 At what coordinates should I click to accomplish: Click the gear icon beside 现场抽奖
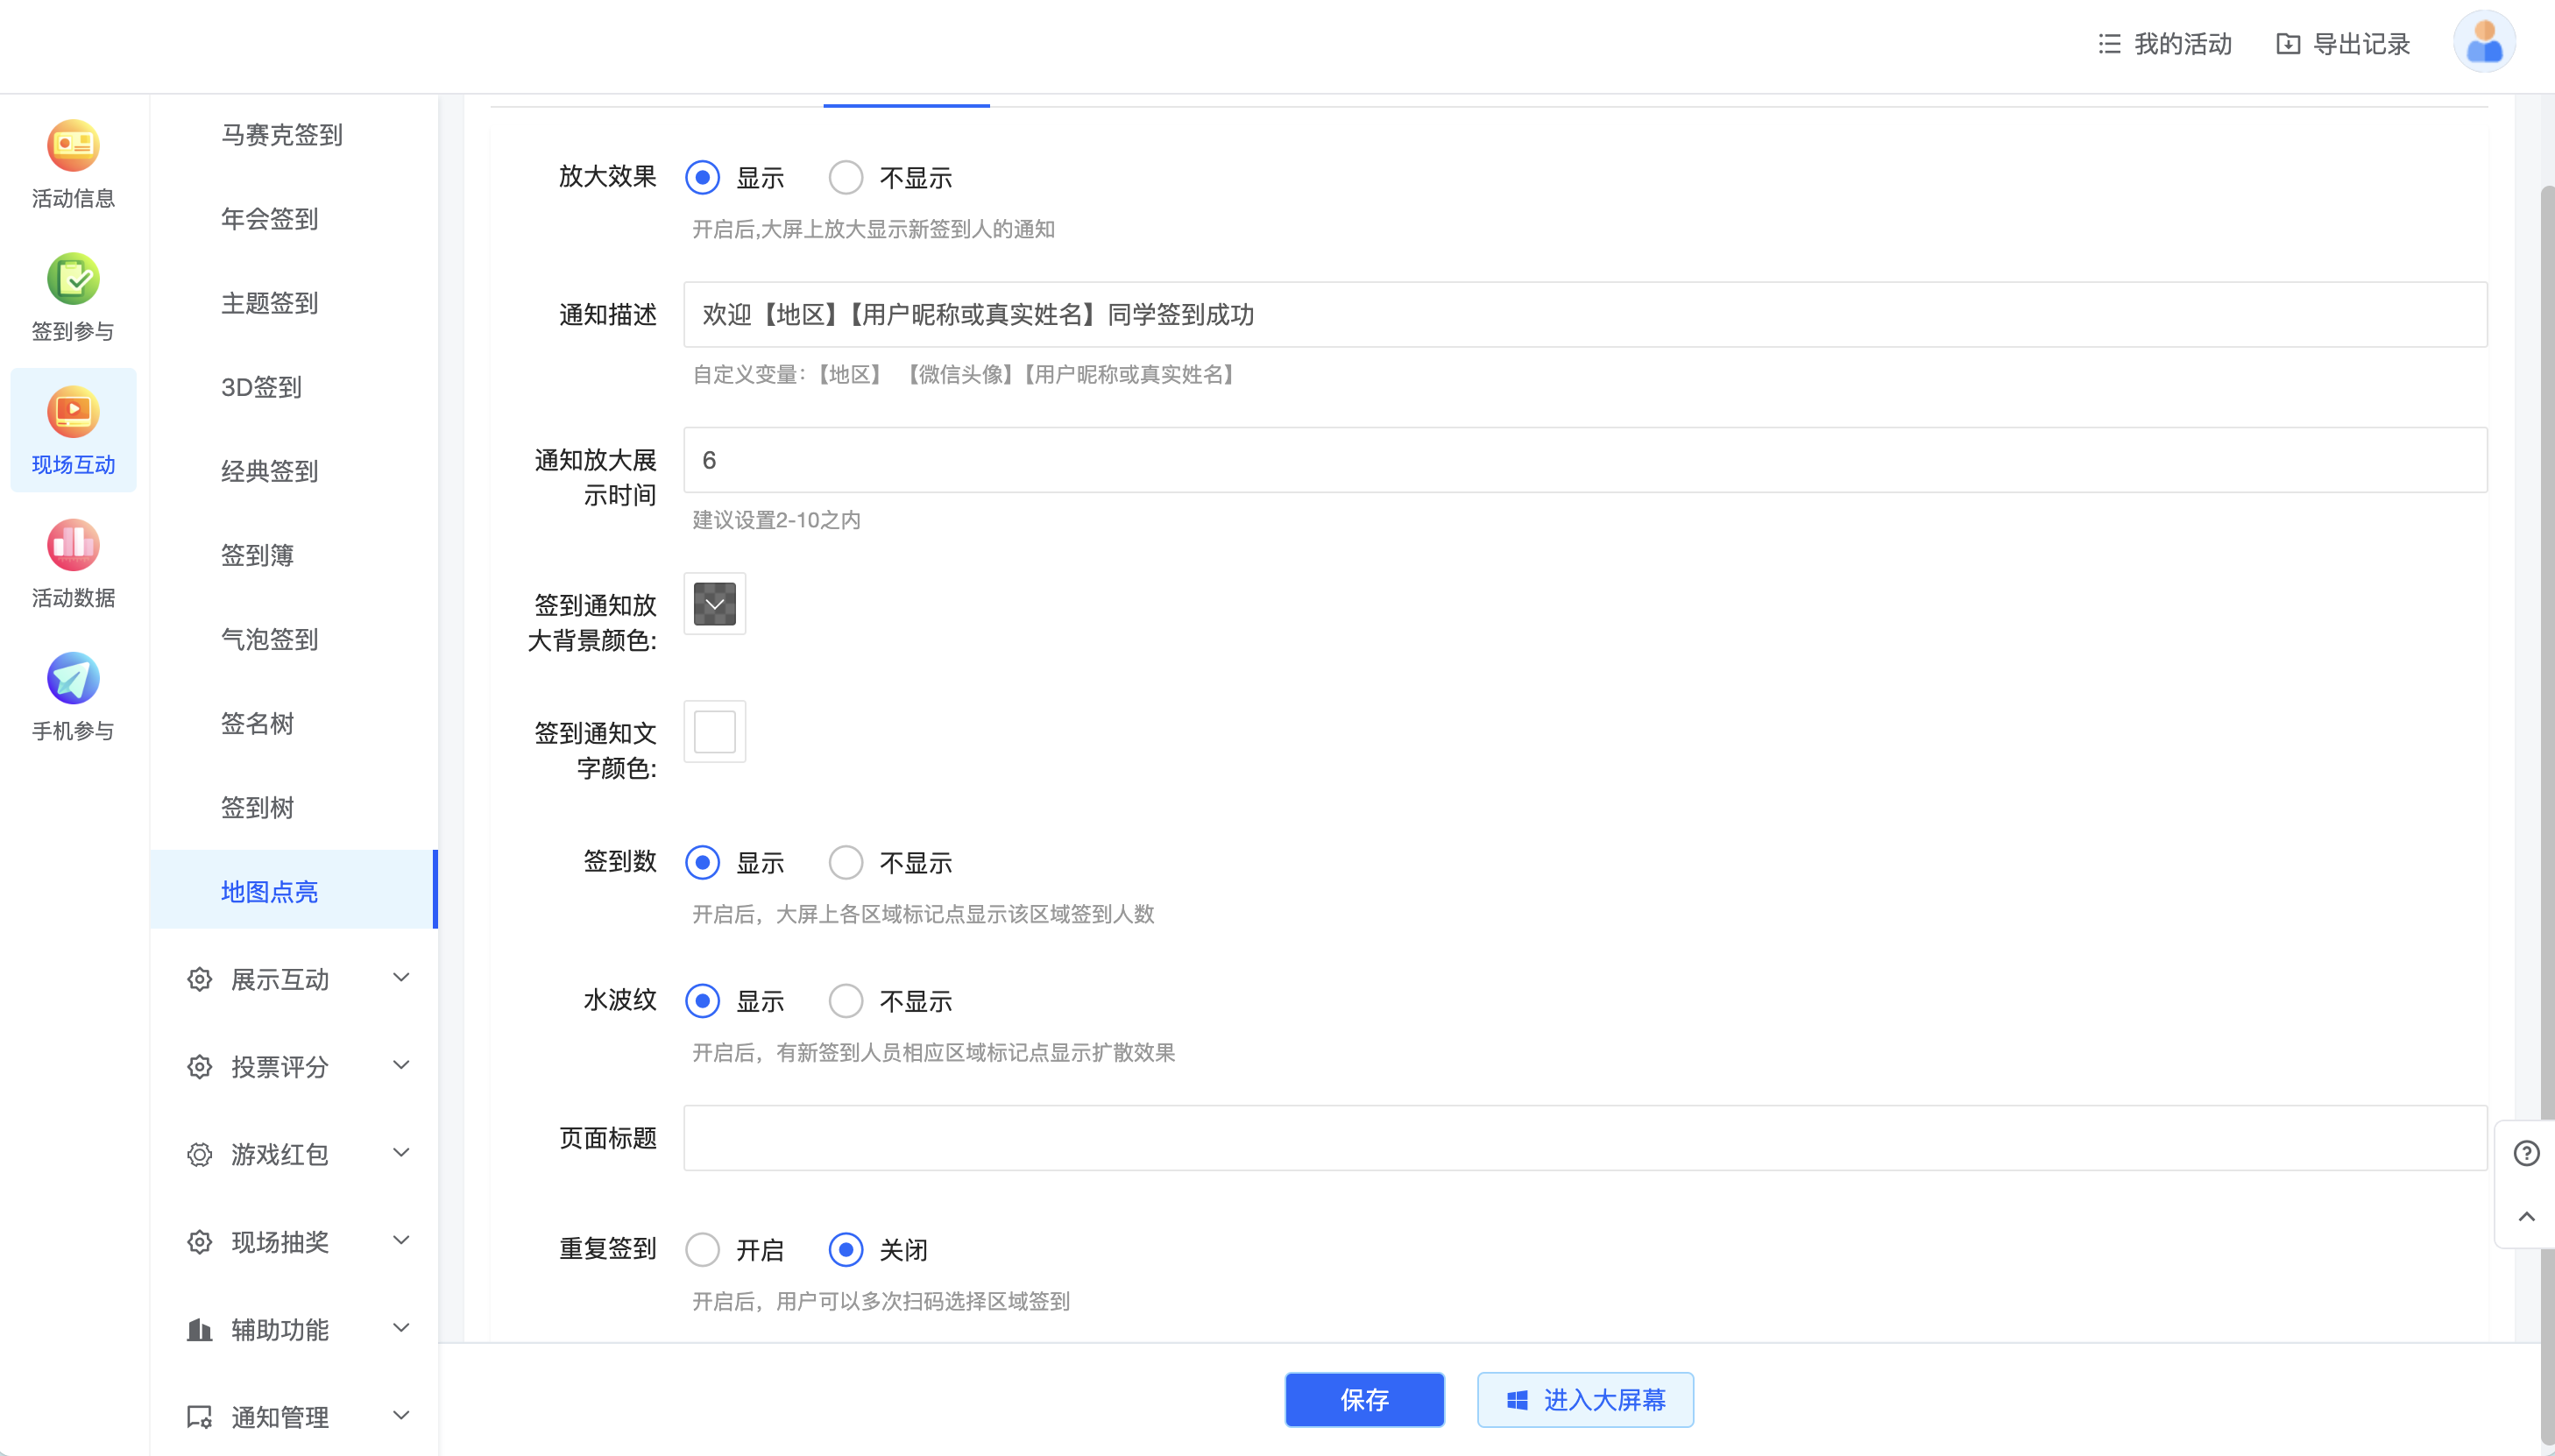point(199,1242)
